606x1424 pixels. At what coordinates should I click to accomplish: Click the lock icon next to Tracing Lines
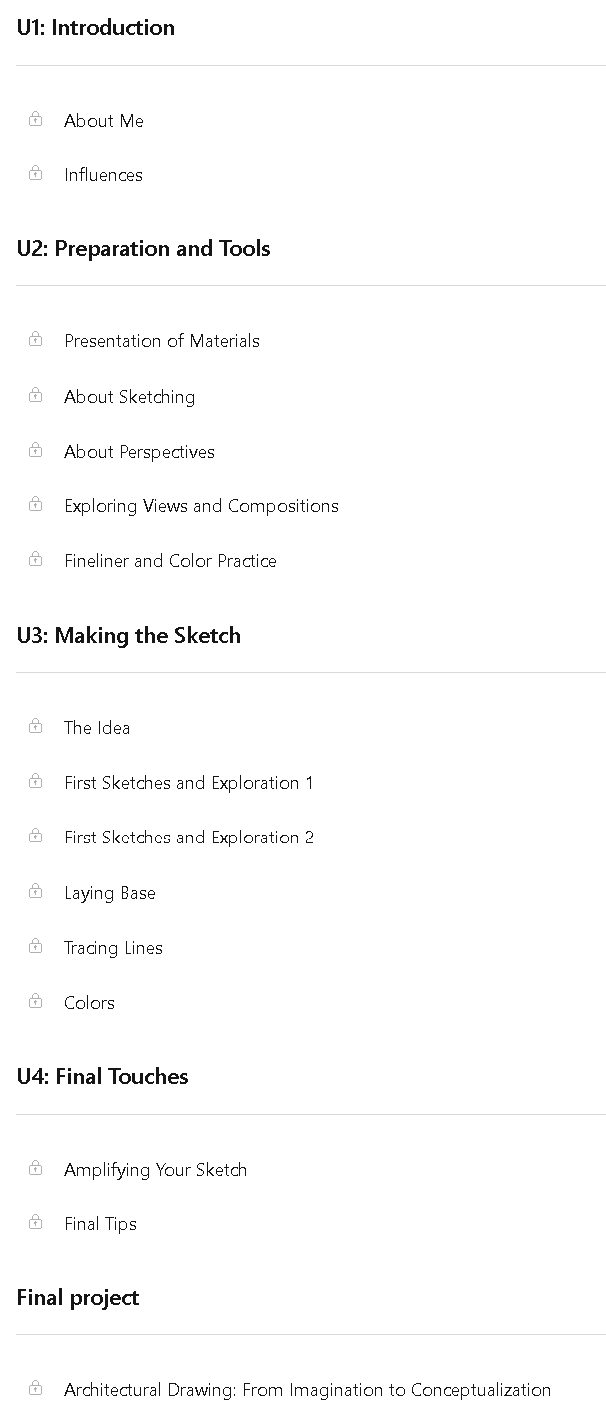pos(36,946)
